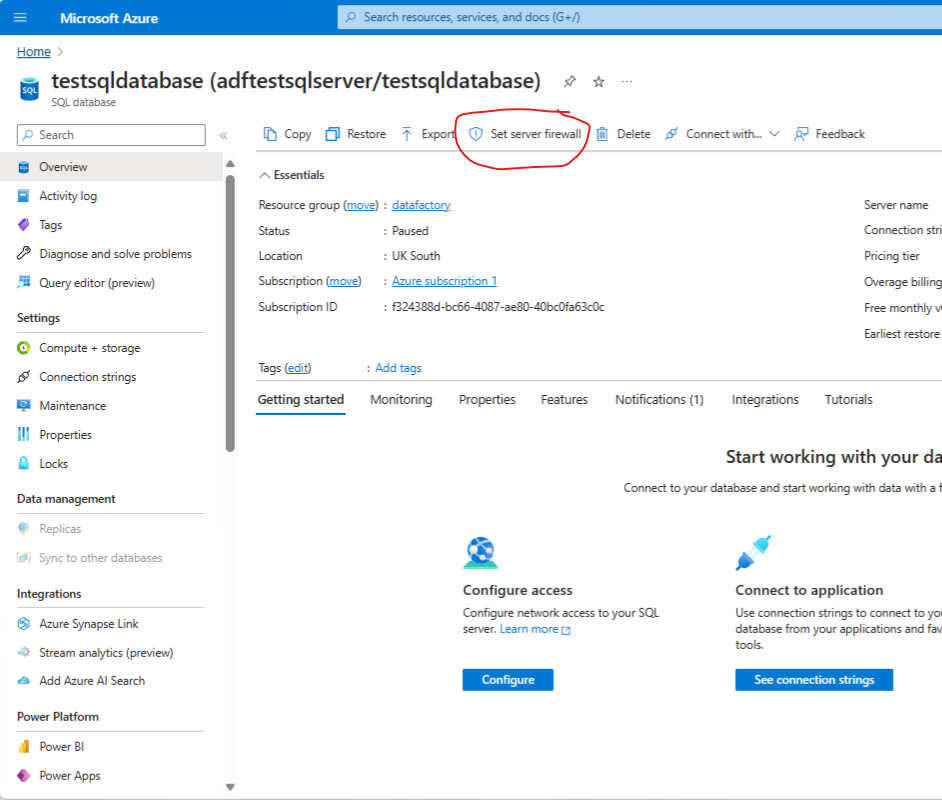Click the Locks padlock icon
Viewport: 942px width, 800px height.
[x=23, y=463]
